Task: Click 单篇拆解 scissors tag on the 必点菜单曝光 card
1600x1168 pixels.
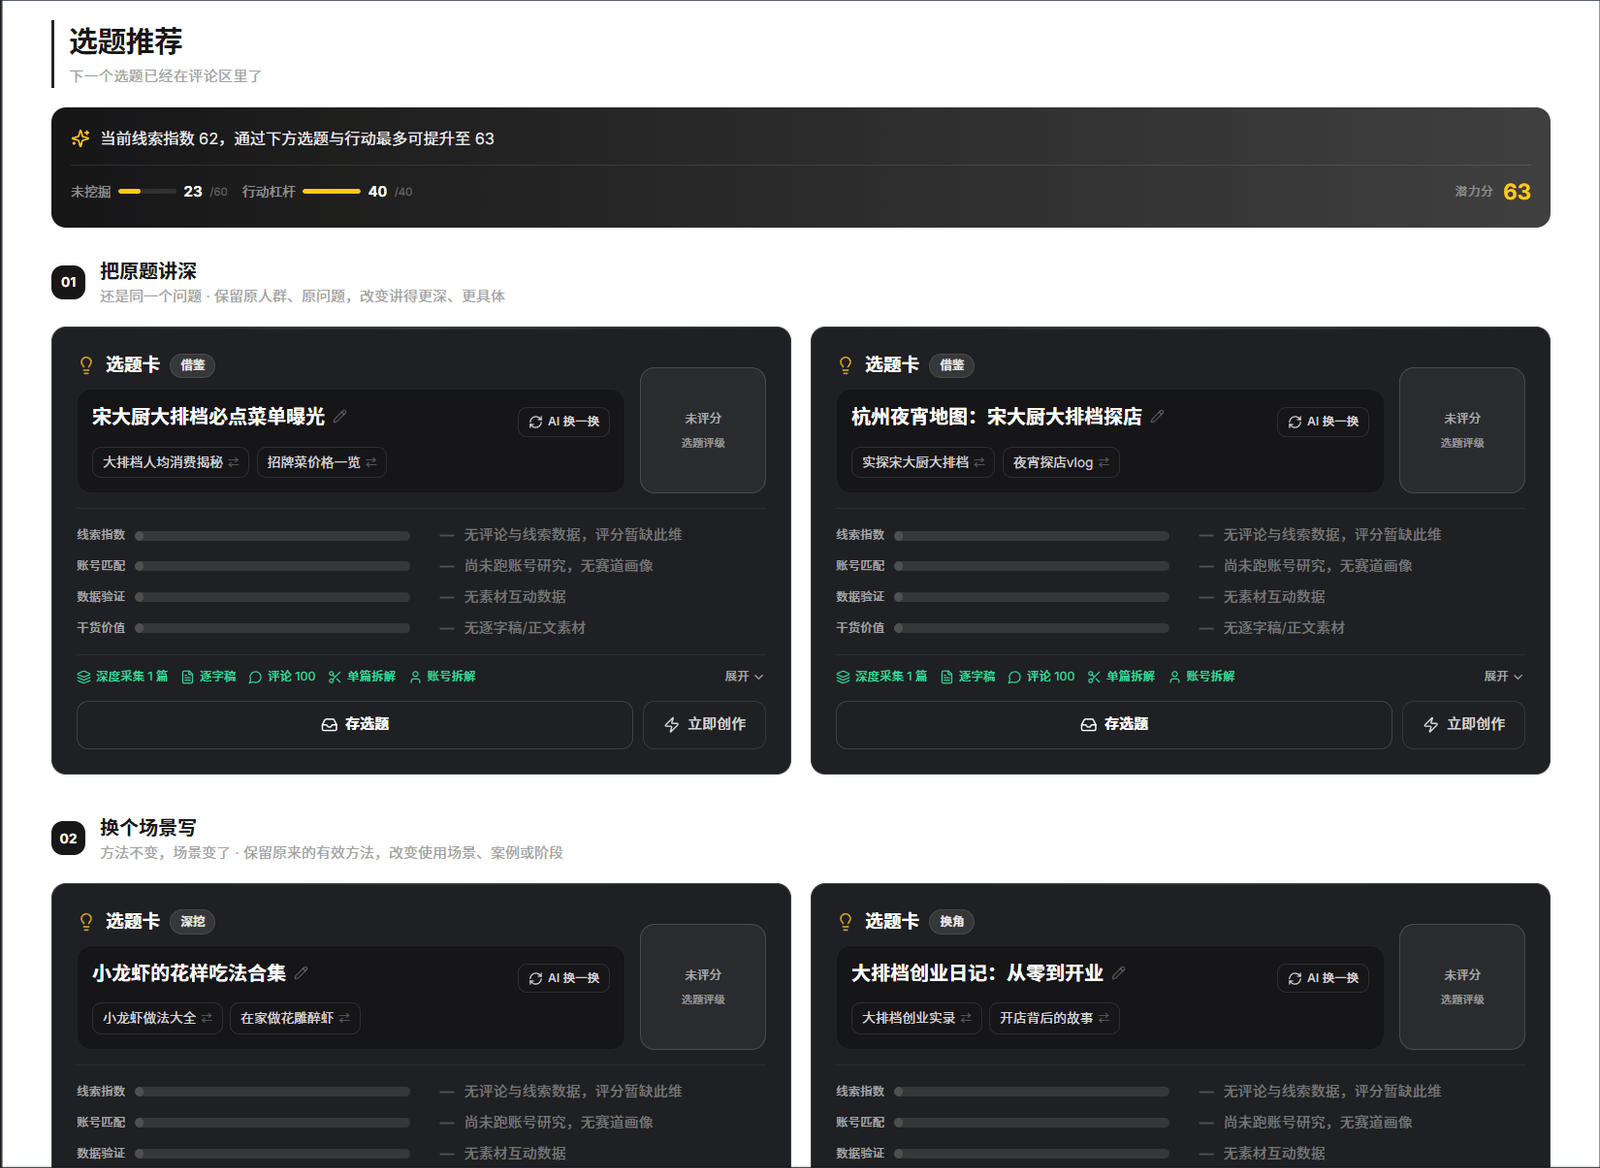Action: (x=362, y=677)
